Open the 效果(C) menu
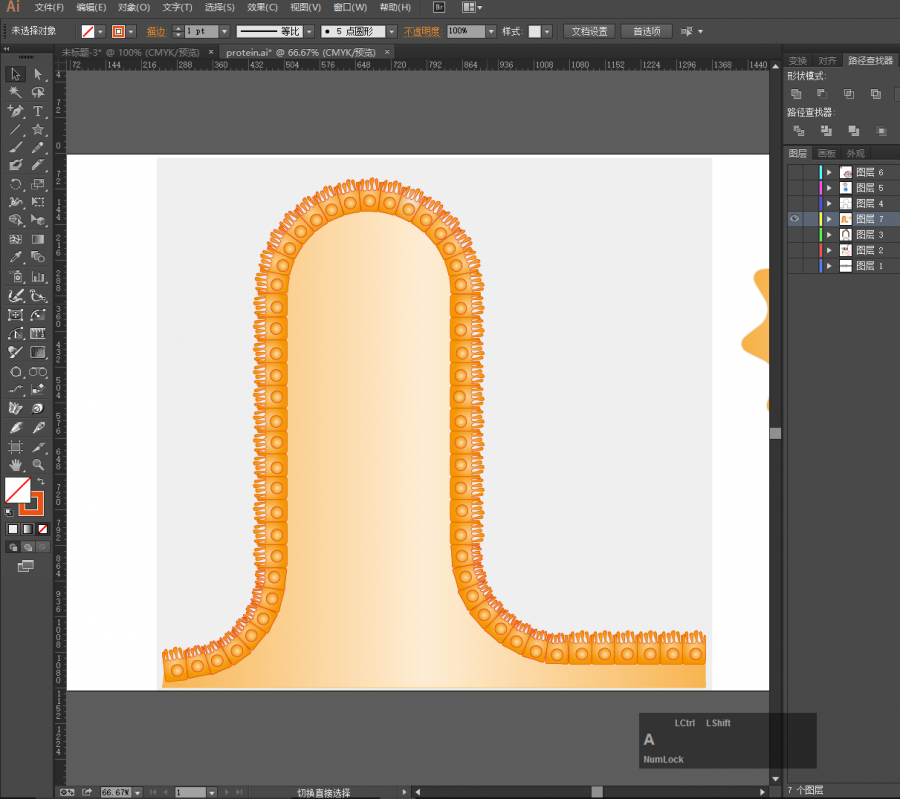Screen dimensions: 900x799 click(262, 7)
